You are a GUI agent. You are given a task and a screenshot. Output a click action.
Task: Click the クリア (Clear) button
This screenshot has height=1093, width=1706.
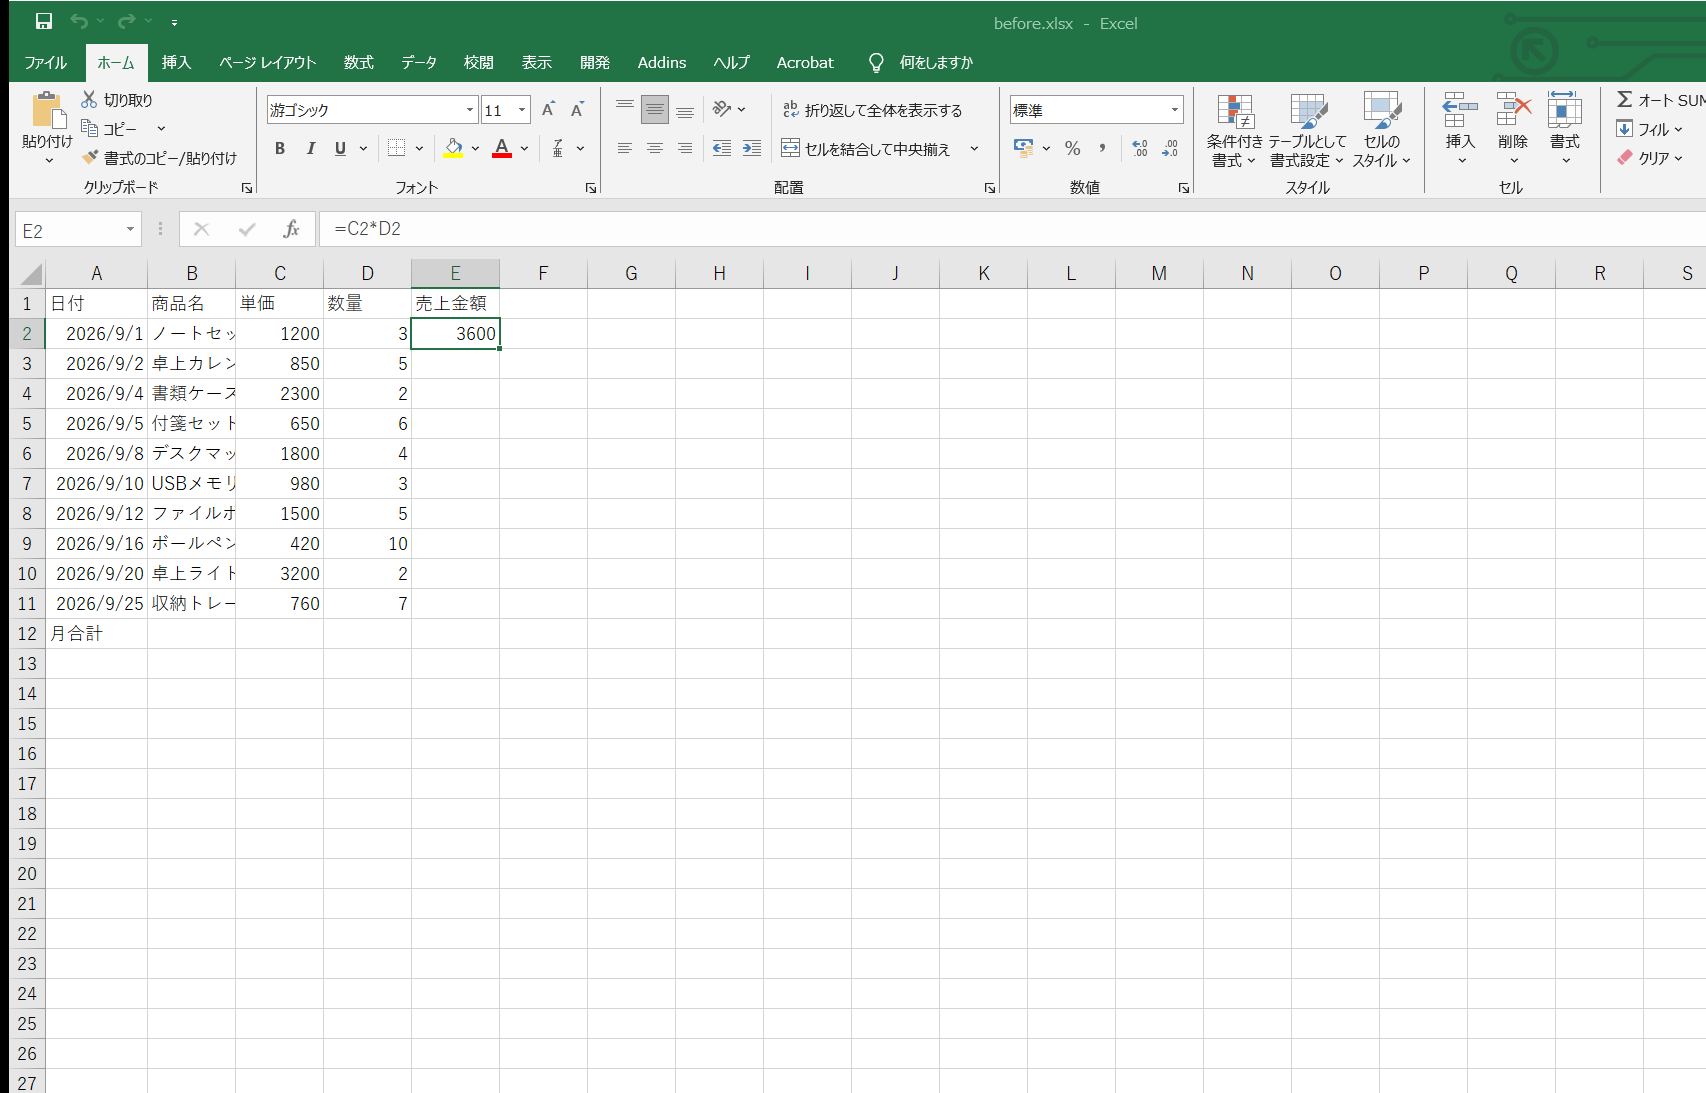click(1651, 158)
